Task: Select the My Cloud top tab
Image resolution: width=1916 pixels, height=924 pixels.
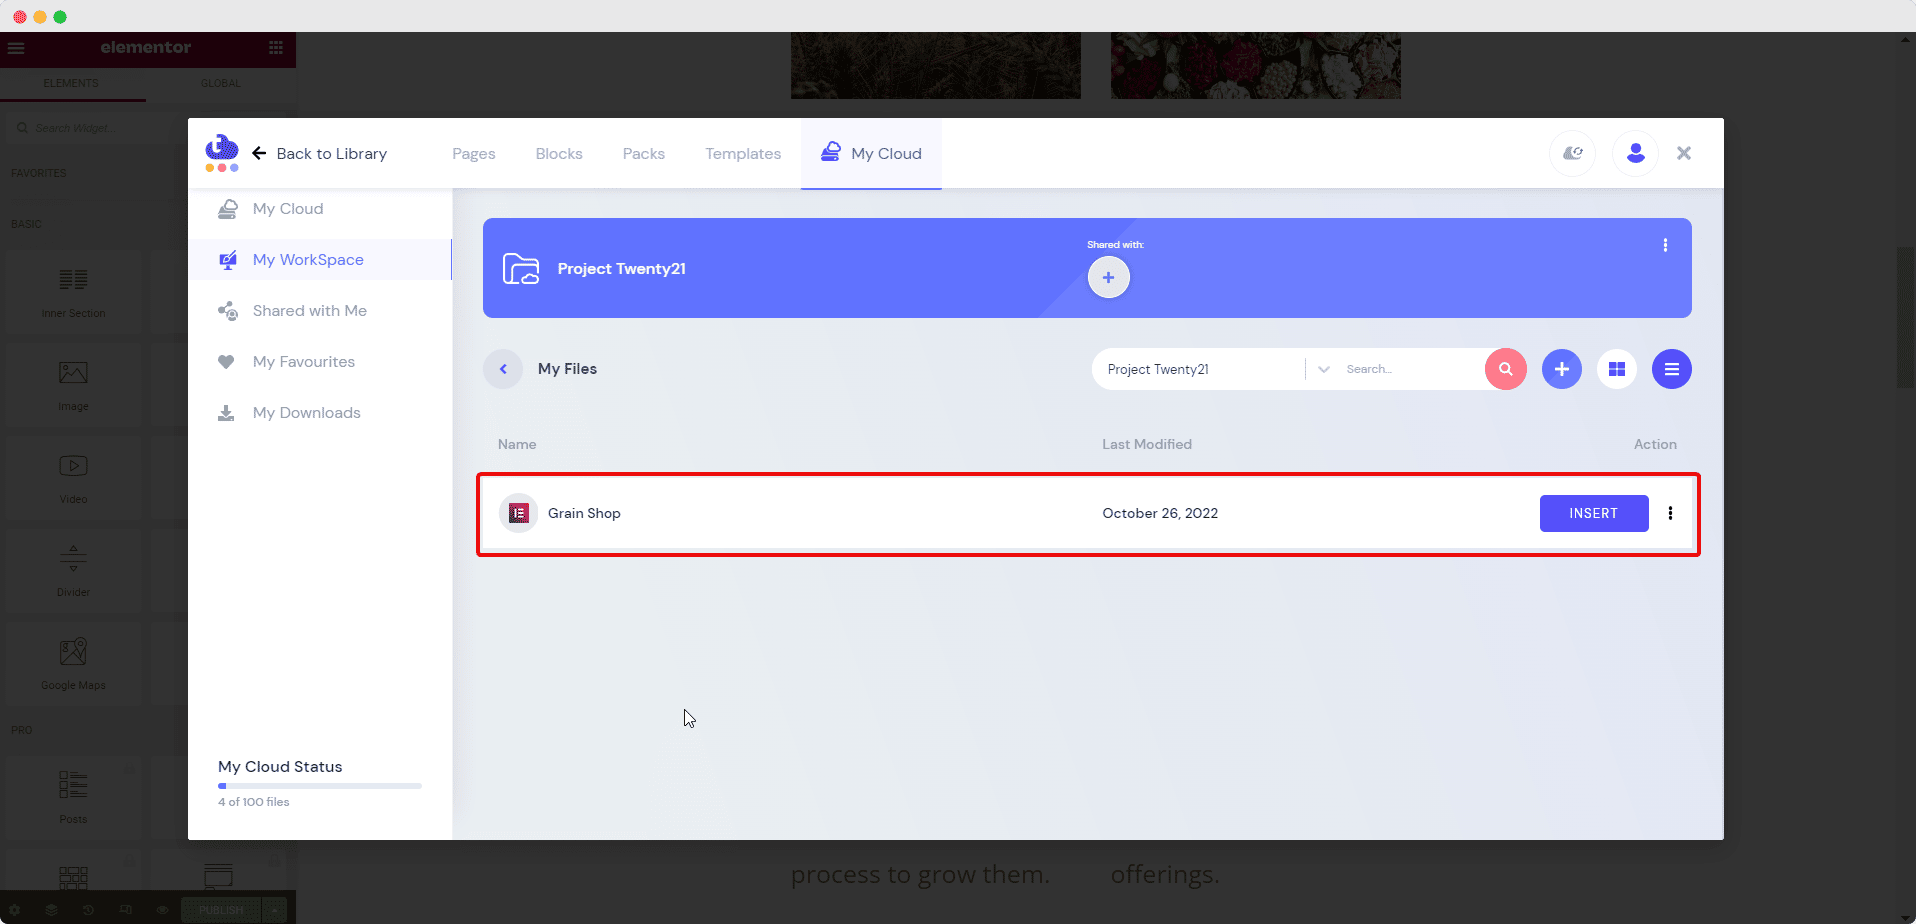Action: tap(871, 153)
